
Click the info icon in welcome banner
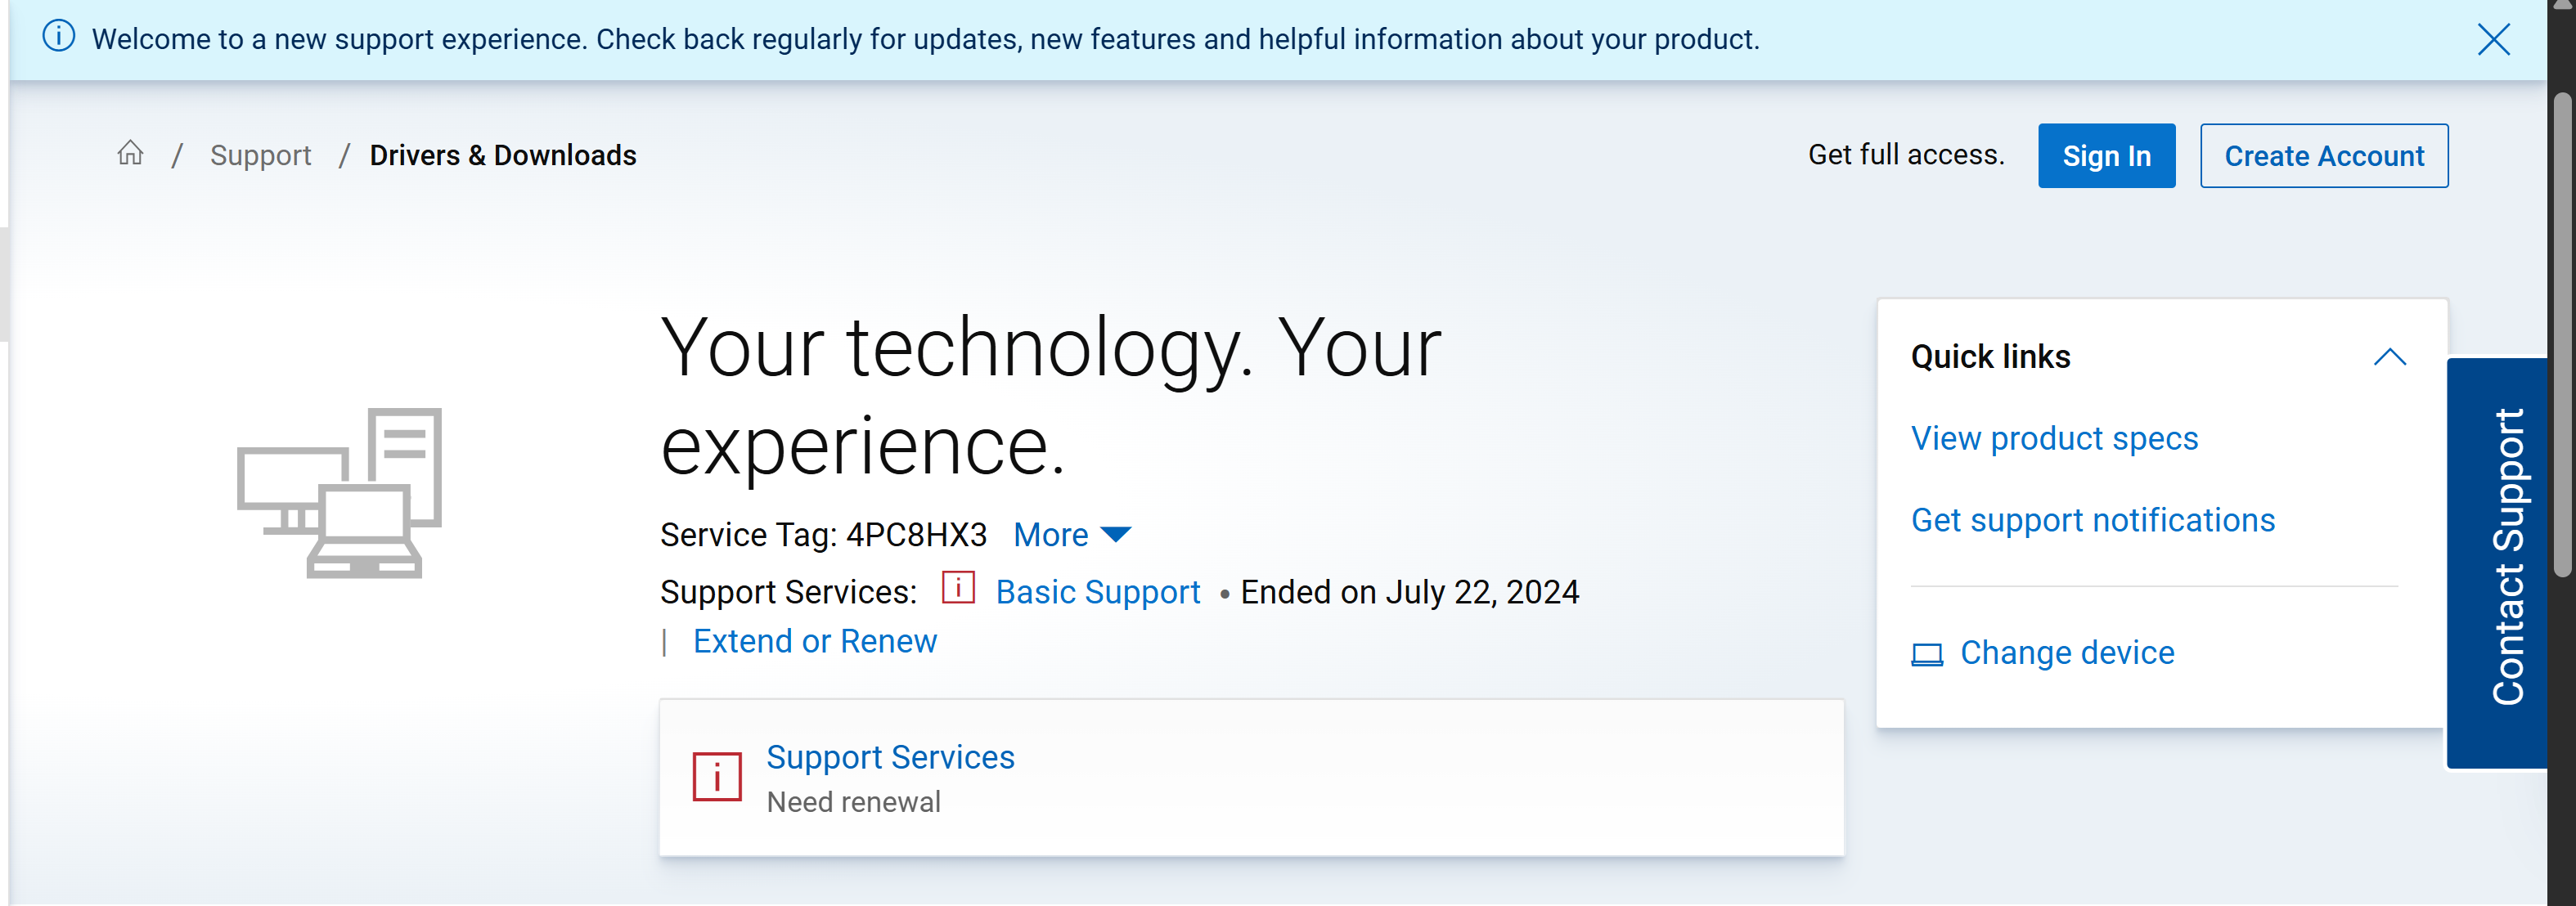[59, 37]
